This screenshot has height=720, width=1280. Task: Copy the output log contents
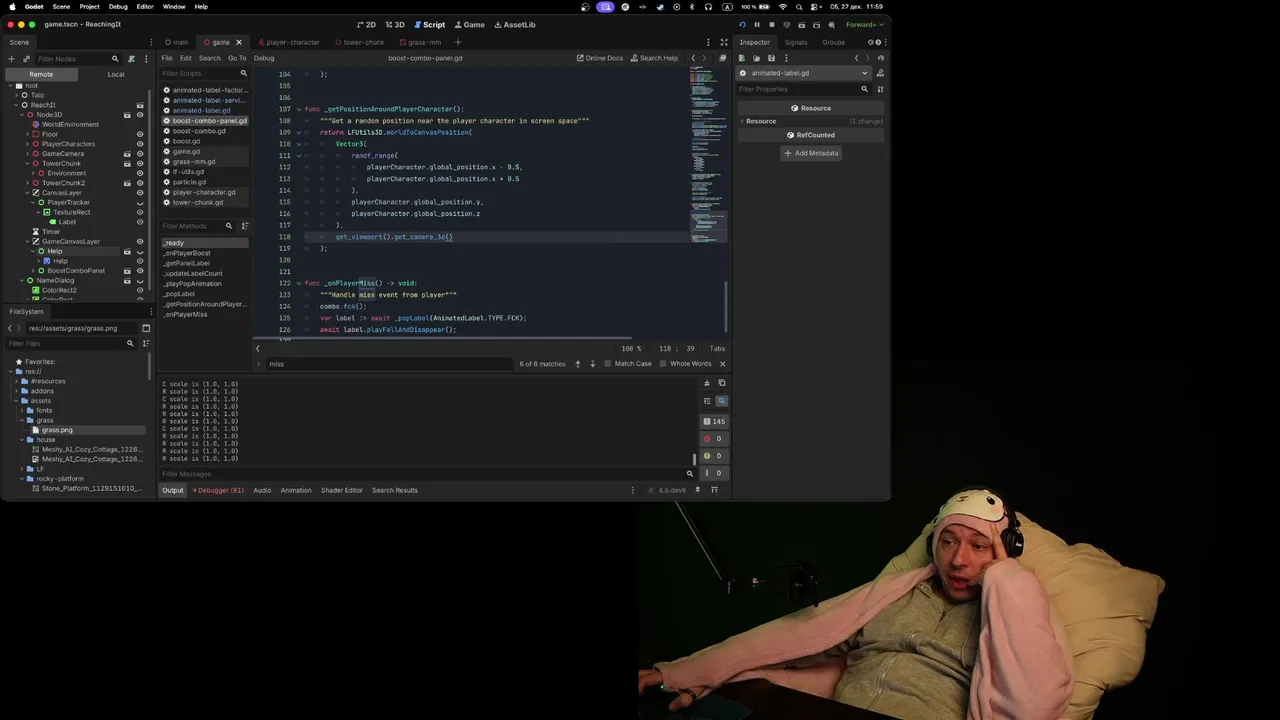[x=722, y=383]
